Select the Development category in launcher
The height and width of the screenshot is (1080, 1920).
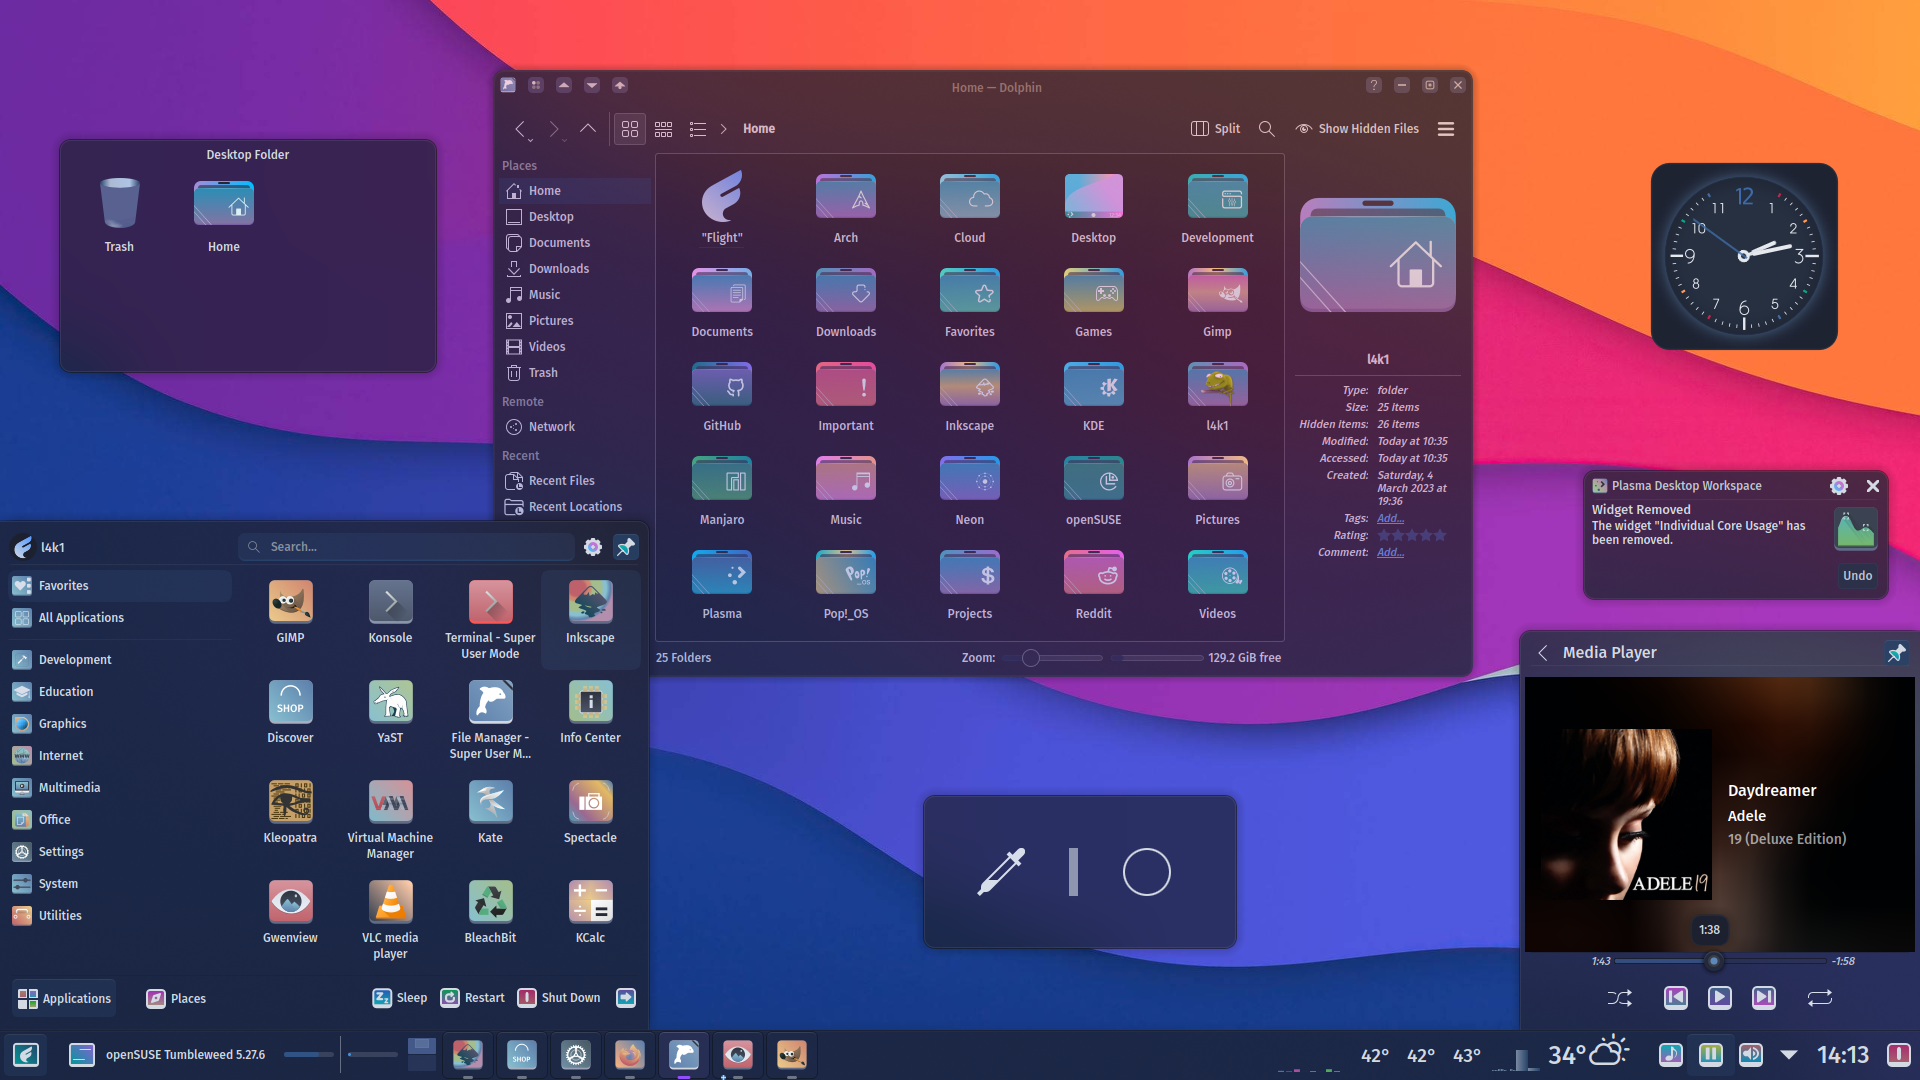[120, 659]
